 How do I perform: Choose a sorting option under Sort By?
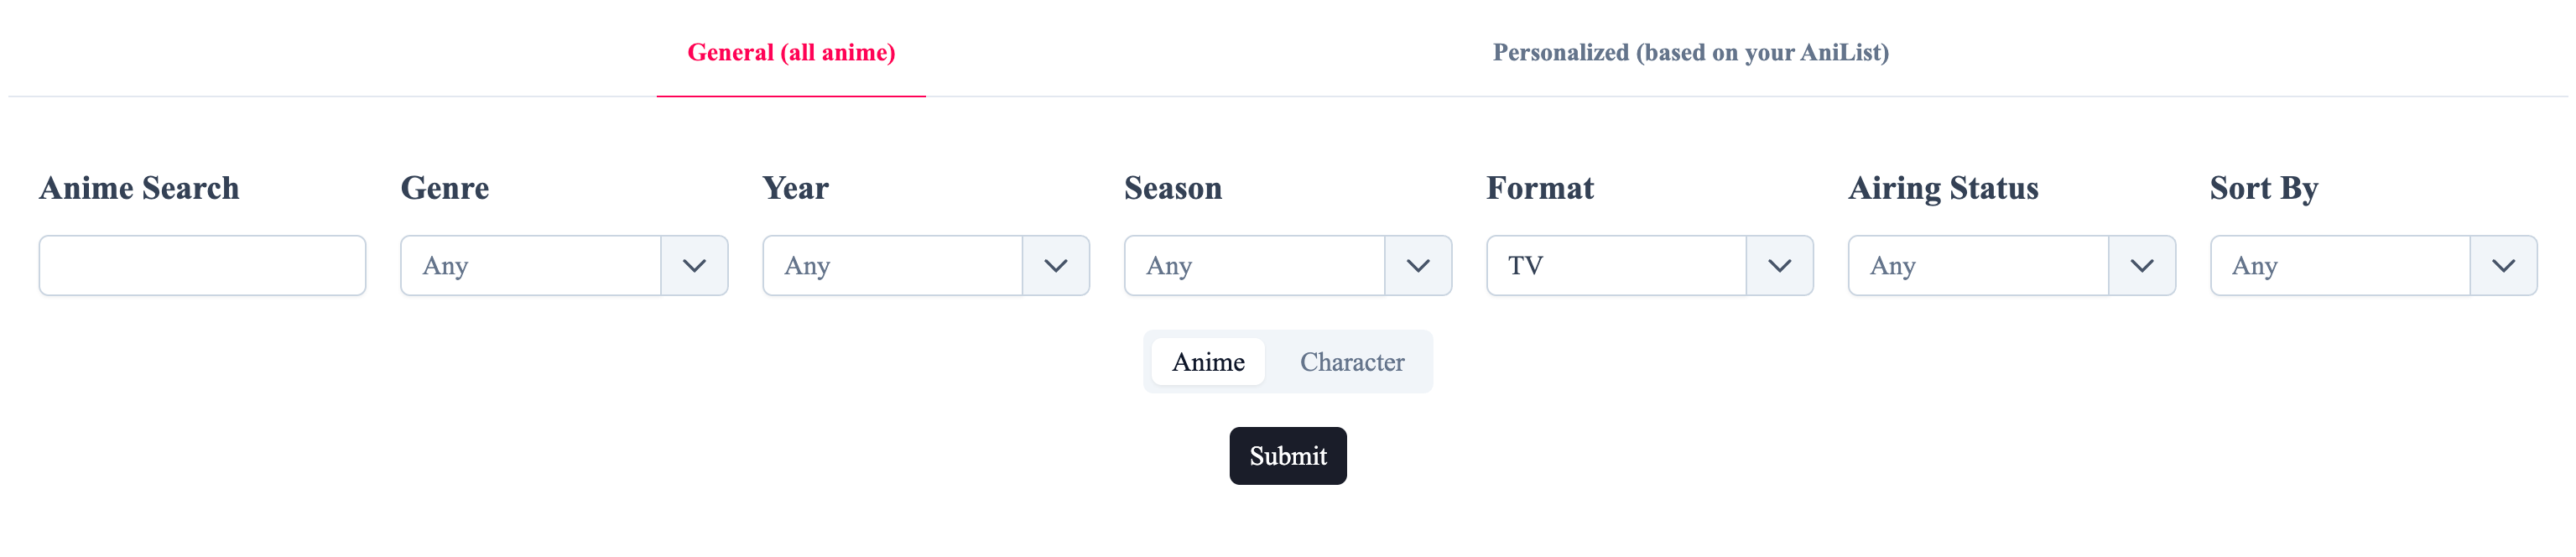pyautogui.click(x=2340, y=265)
